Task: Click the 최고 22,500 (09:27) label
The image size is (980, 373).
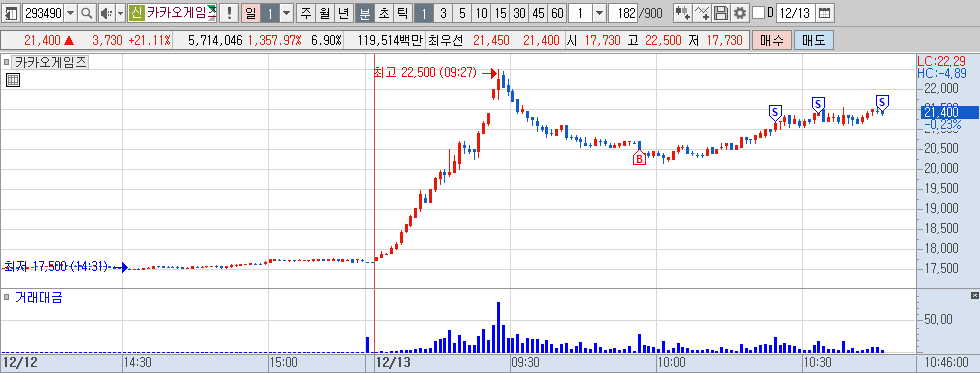Action: pos(427,73)
